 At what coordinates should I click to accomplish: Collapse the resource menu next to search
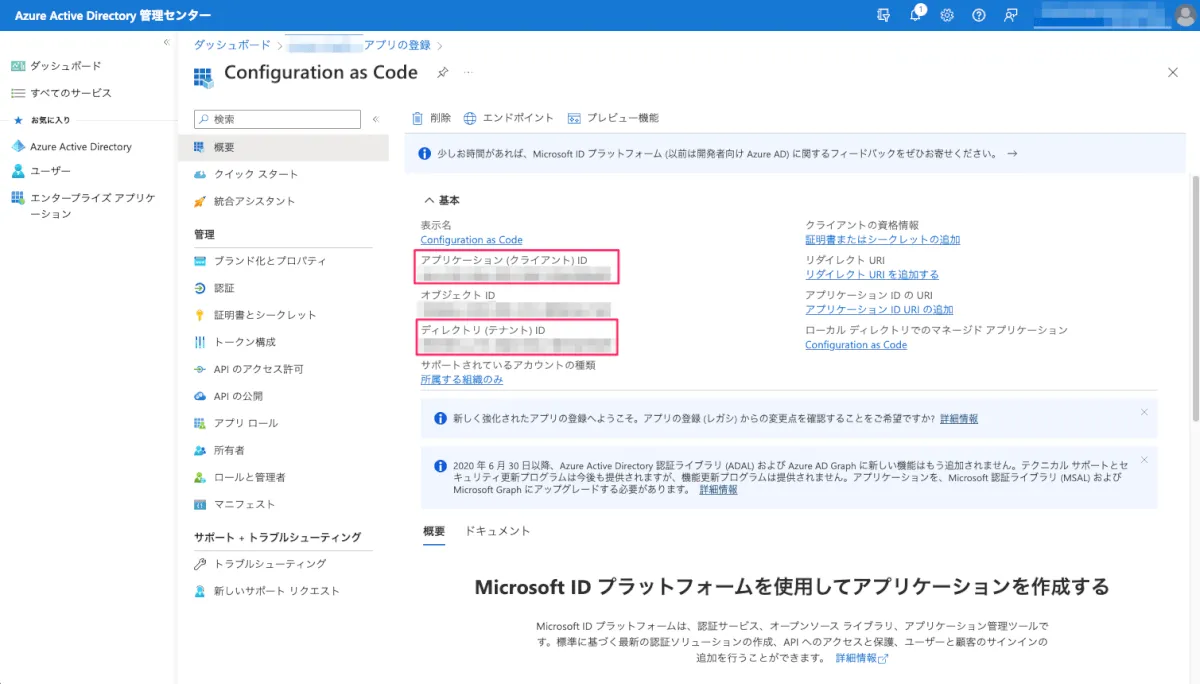click(376, 119)
